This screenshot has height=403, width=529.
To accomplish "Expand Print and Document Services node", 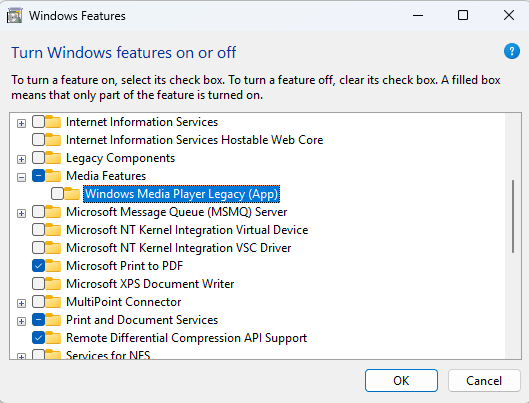I will (21, 321).
